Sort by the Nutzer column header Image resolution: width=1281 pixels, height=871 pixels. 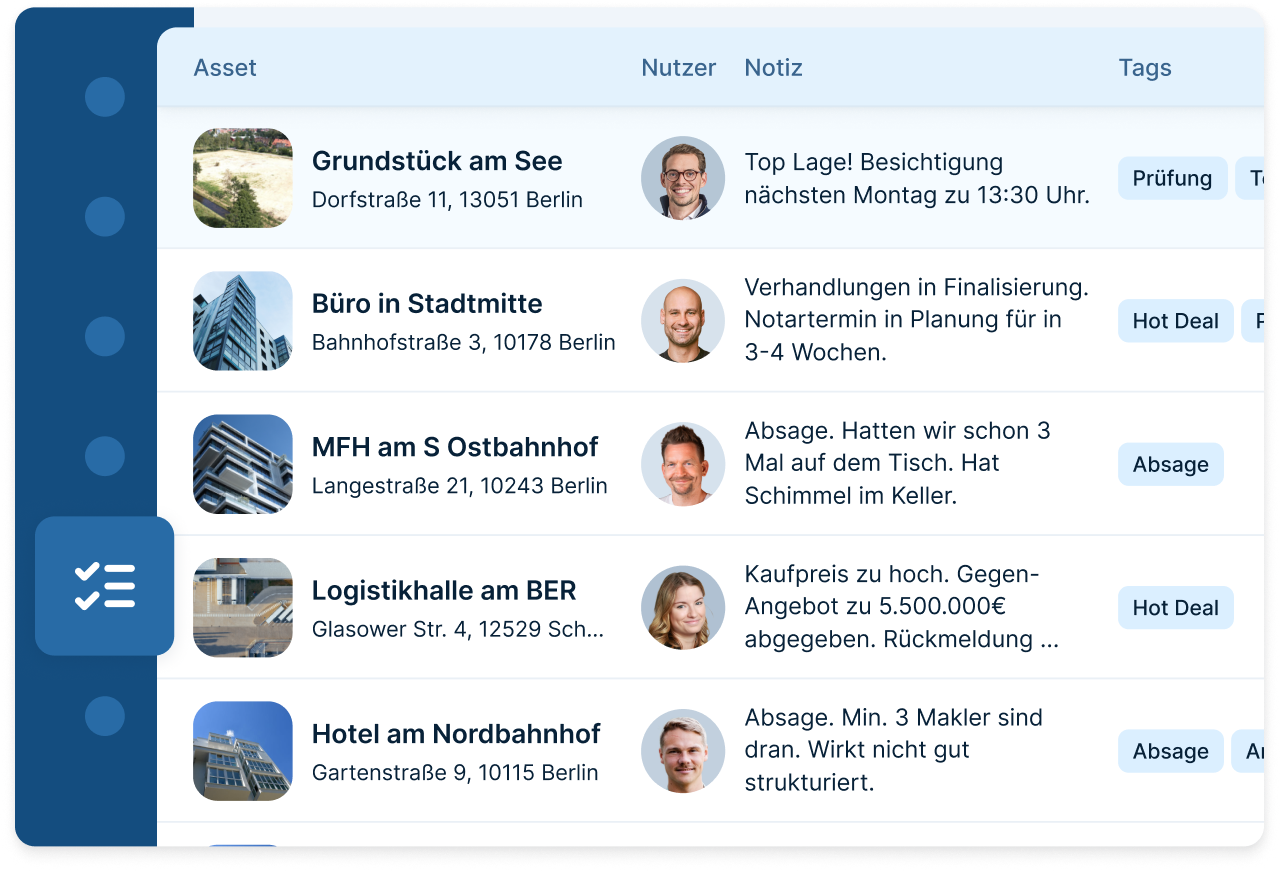pos(679,68)
